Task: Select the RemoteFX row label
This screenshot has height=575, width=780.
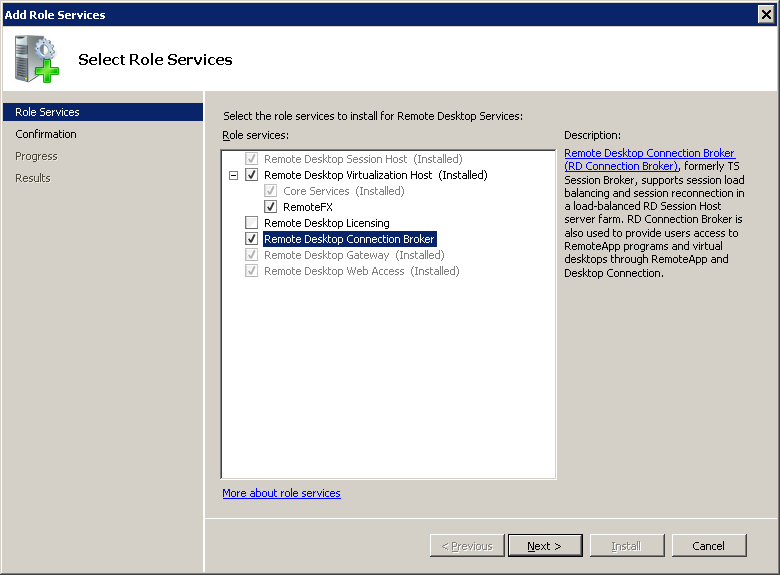Action: (308, 207)
